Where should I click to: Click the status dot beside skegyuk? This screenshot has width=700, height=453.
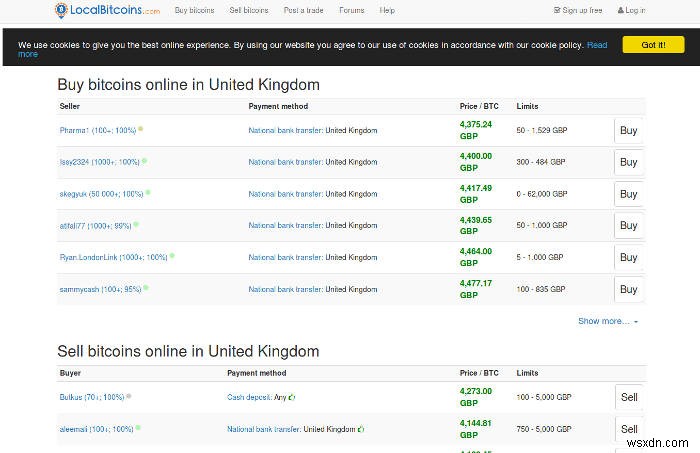(x=148, y=192)
